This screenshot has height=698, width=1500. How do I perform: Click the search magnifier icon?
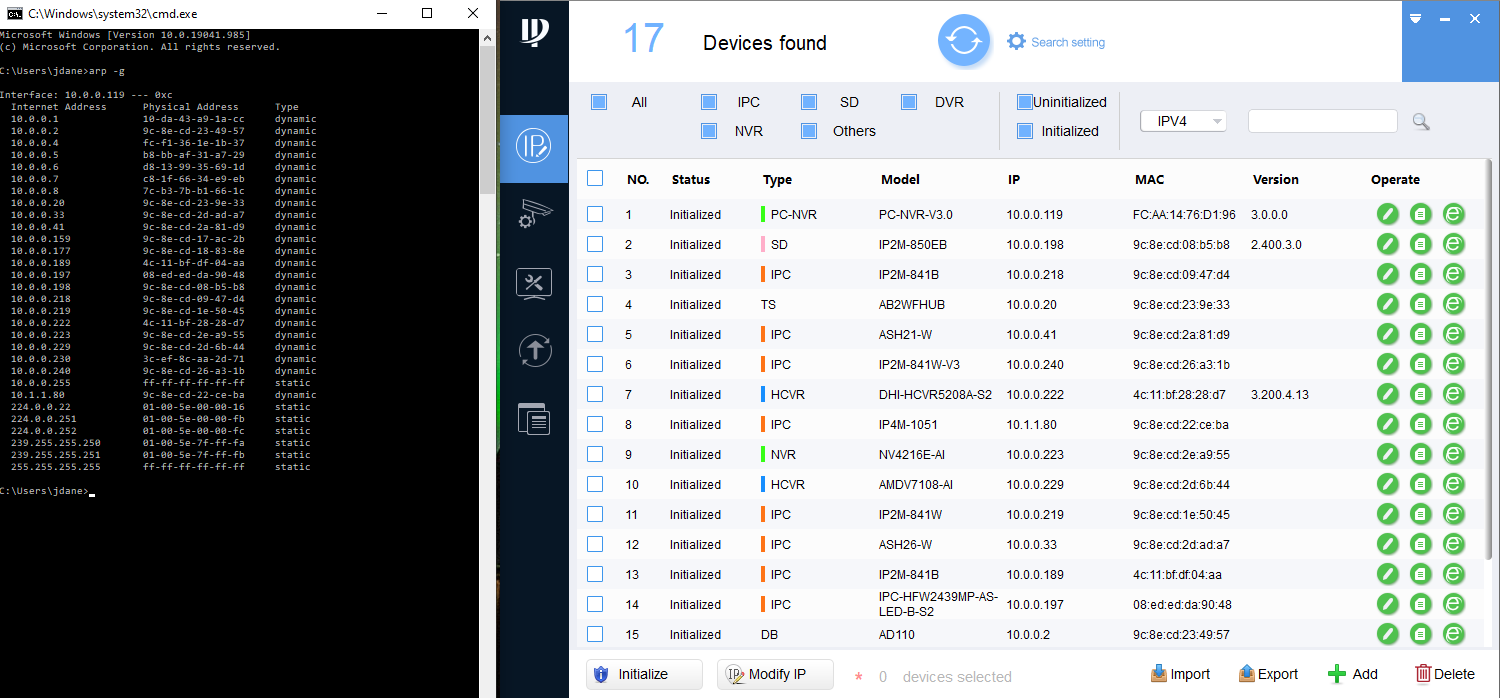click(1421, 121)
